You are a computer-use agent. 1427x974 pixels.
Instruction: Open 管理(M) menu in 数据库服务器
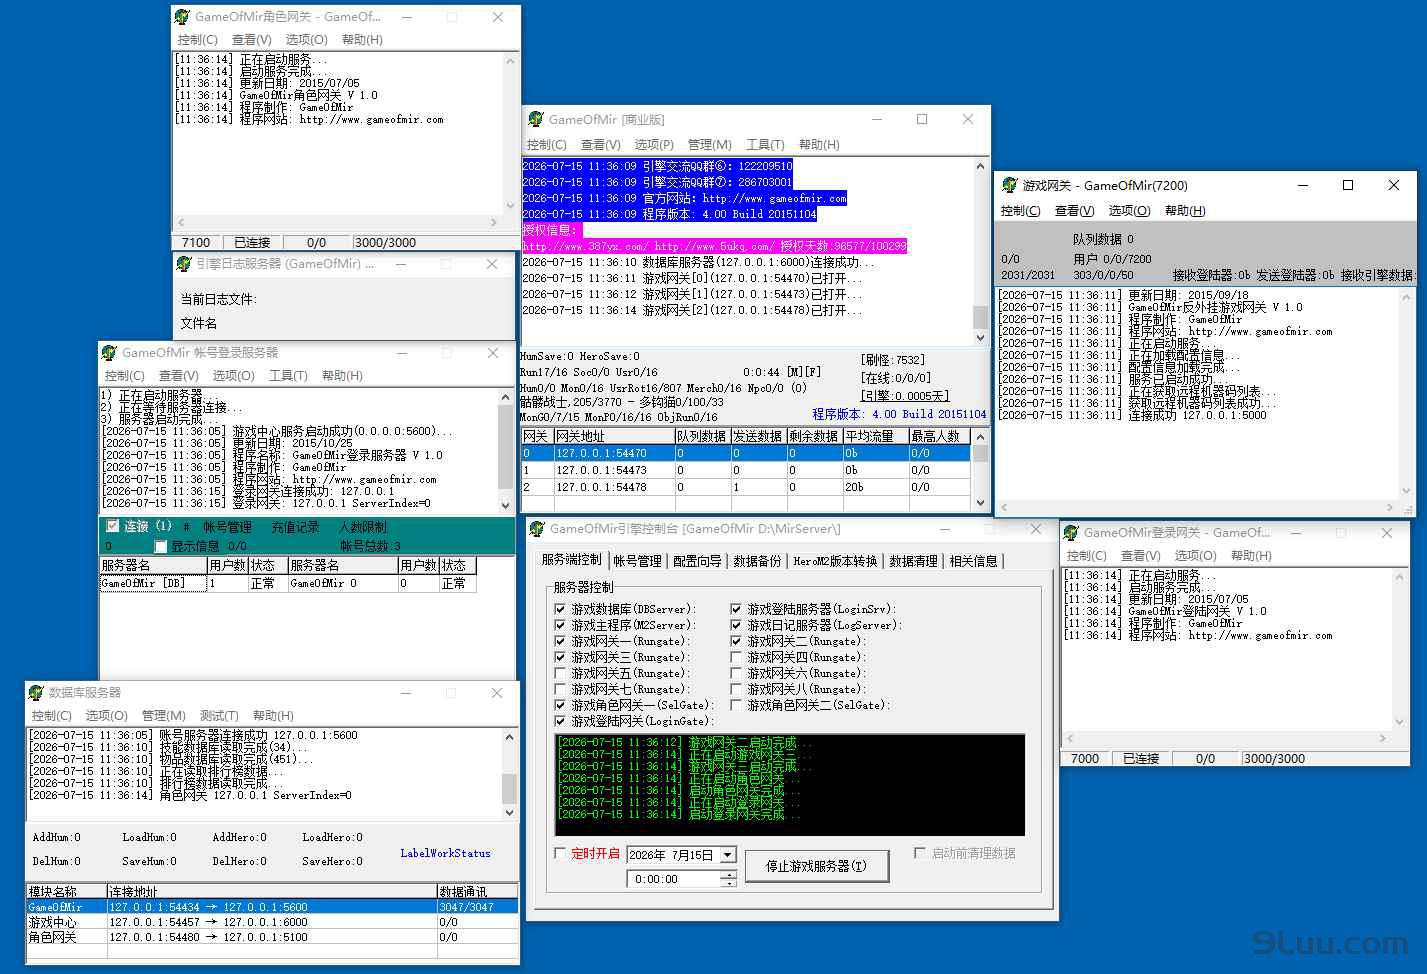(x=164, y=716)
